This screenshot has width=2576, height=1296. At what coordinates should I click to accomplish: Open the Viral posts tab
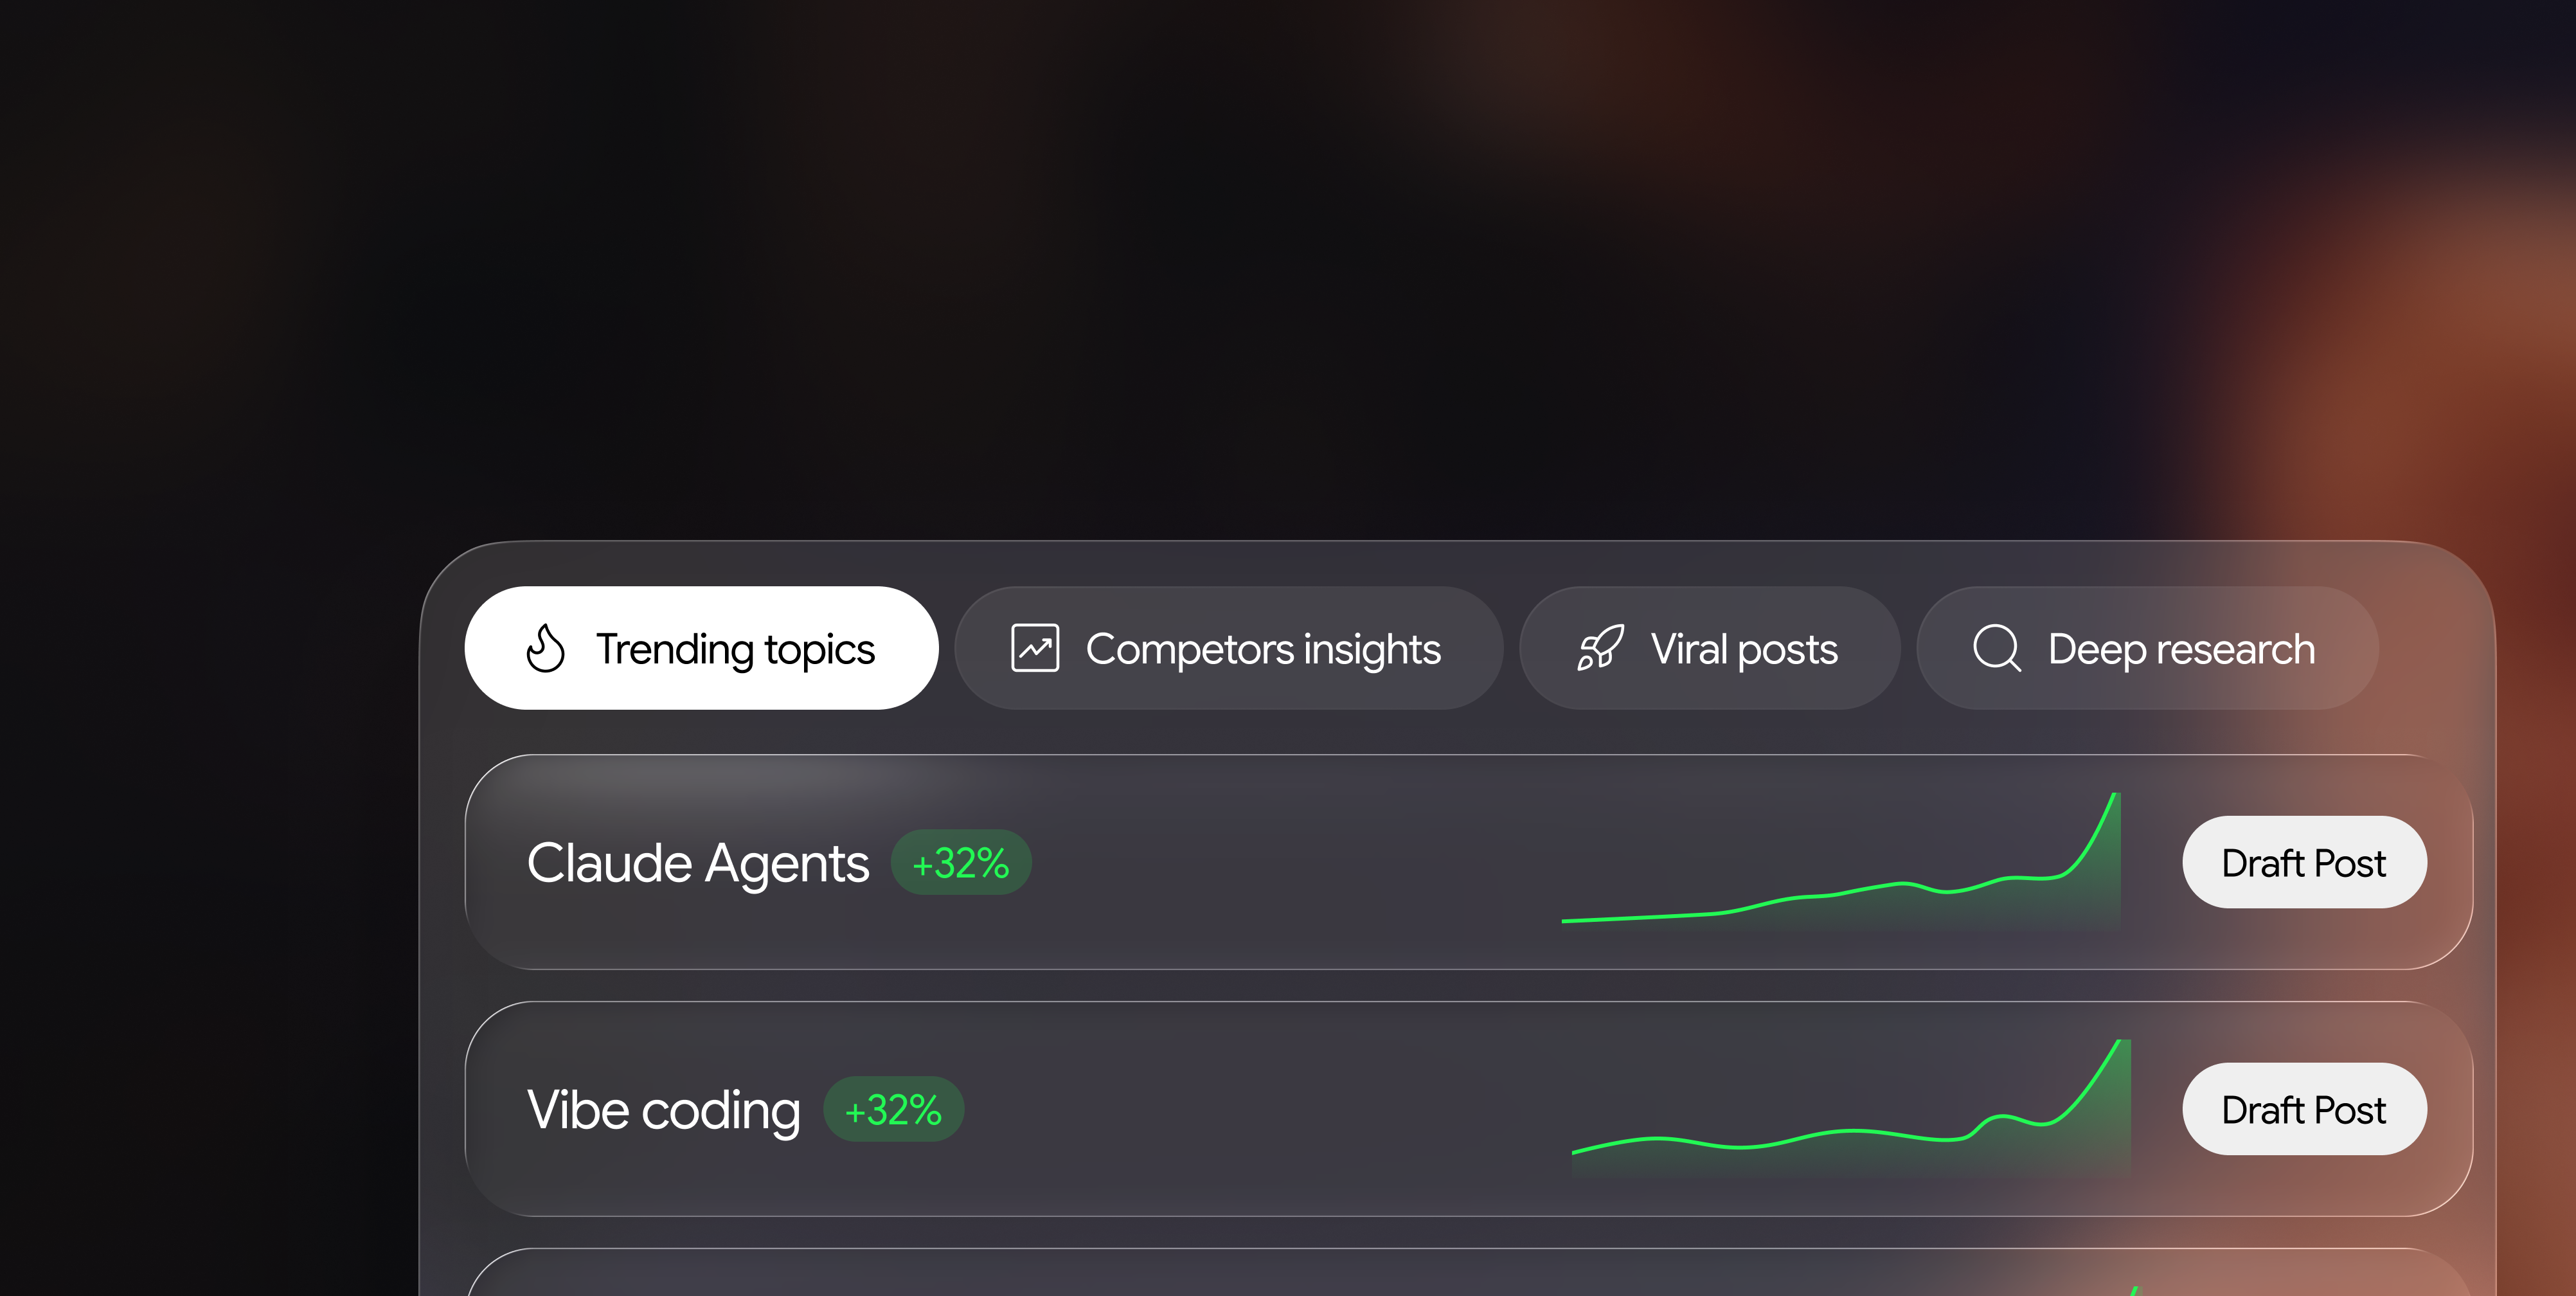(x=1710, y=648)
